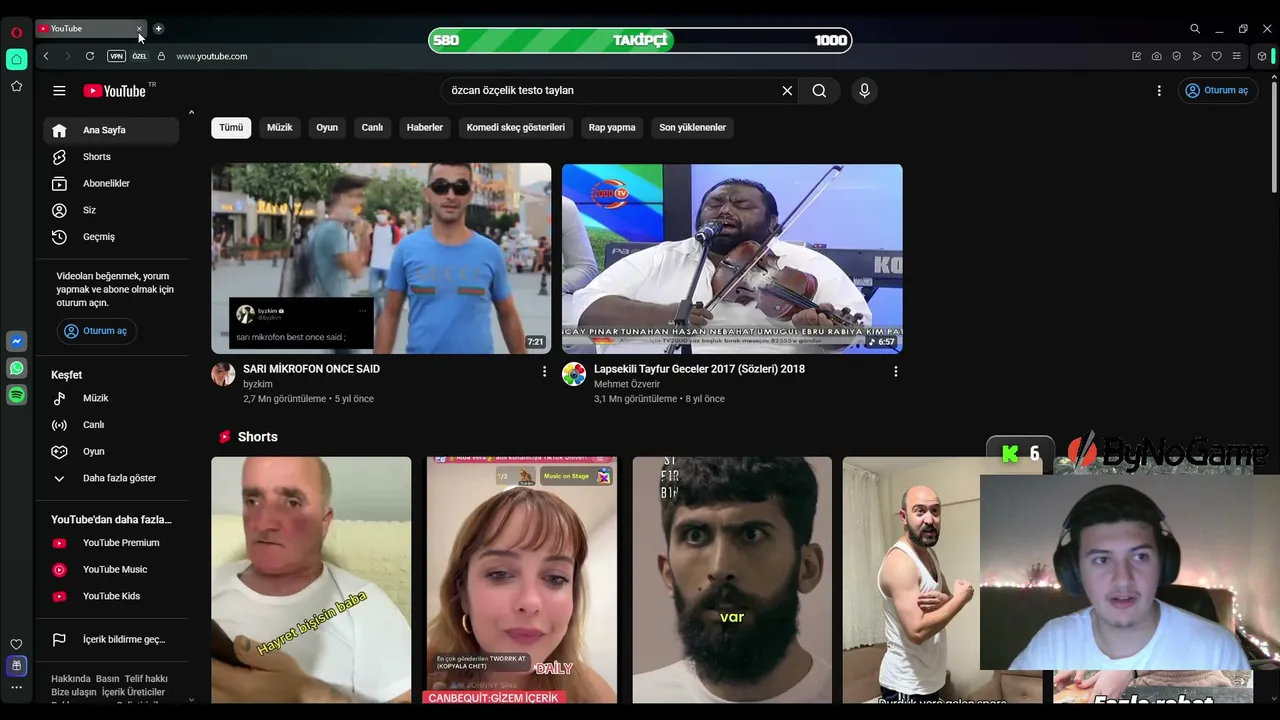Clear the search query with the X

787,90
